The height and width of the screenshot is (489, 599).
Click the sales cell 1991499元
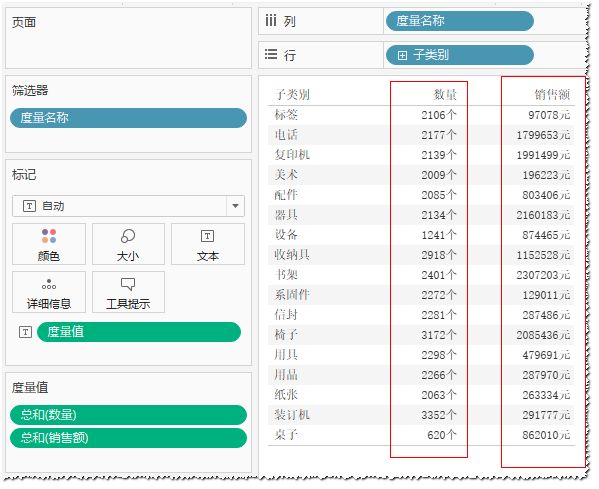(x=543, y=155)
